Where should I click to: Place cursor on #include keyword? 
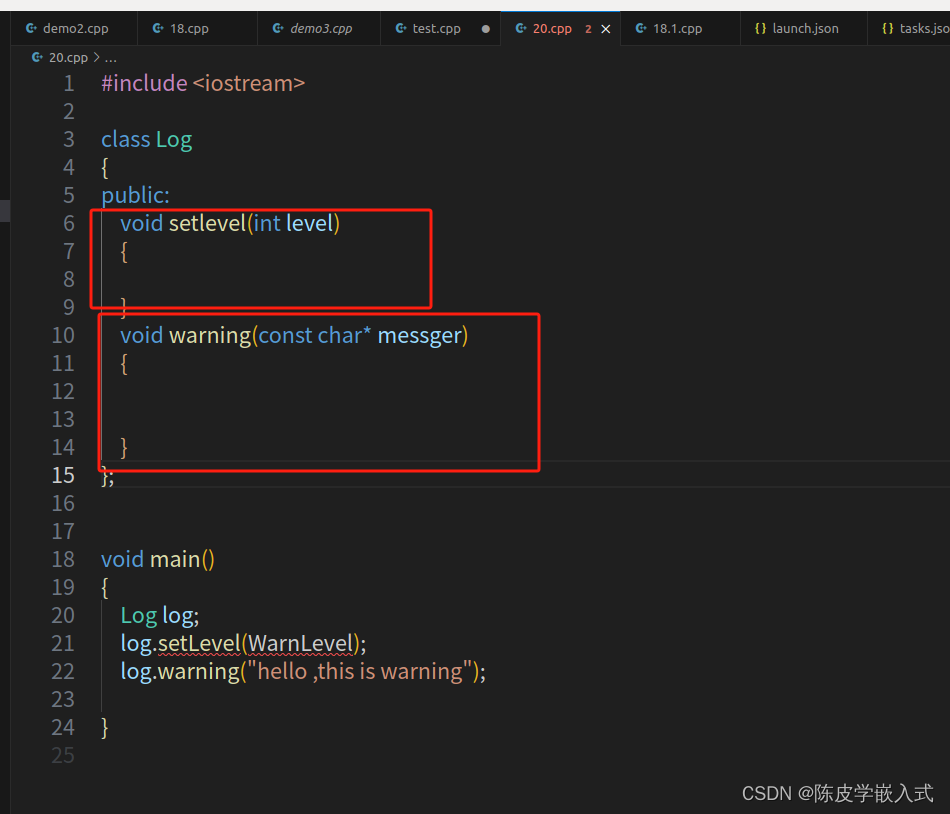click(x=144, y=84)
